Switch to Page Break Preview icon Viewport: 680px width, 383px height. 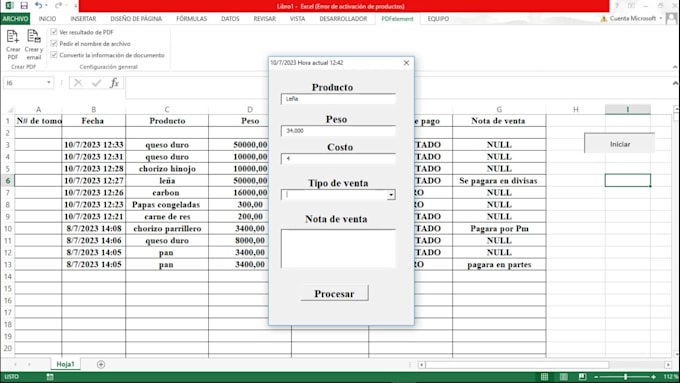pyautogui.click(x=582, y=376)
